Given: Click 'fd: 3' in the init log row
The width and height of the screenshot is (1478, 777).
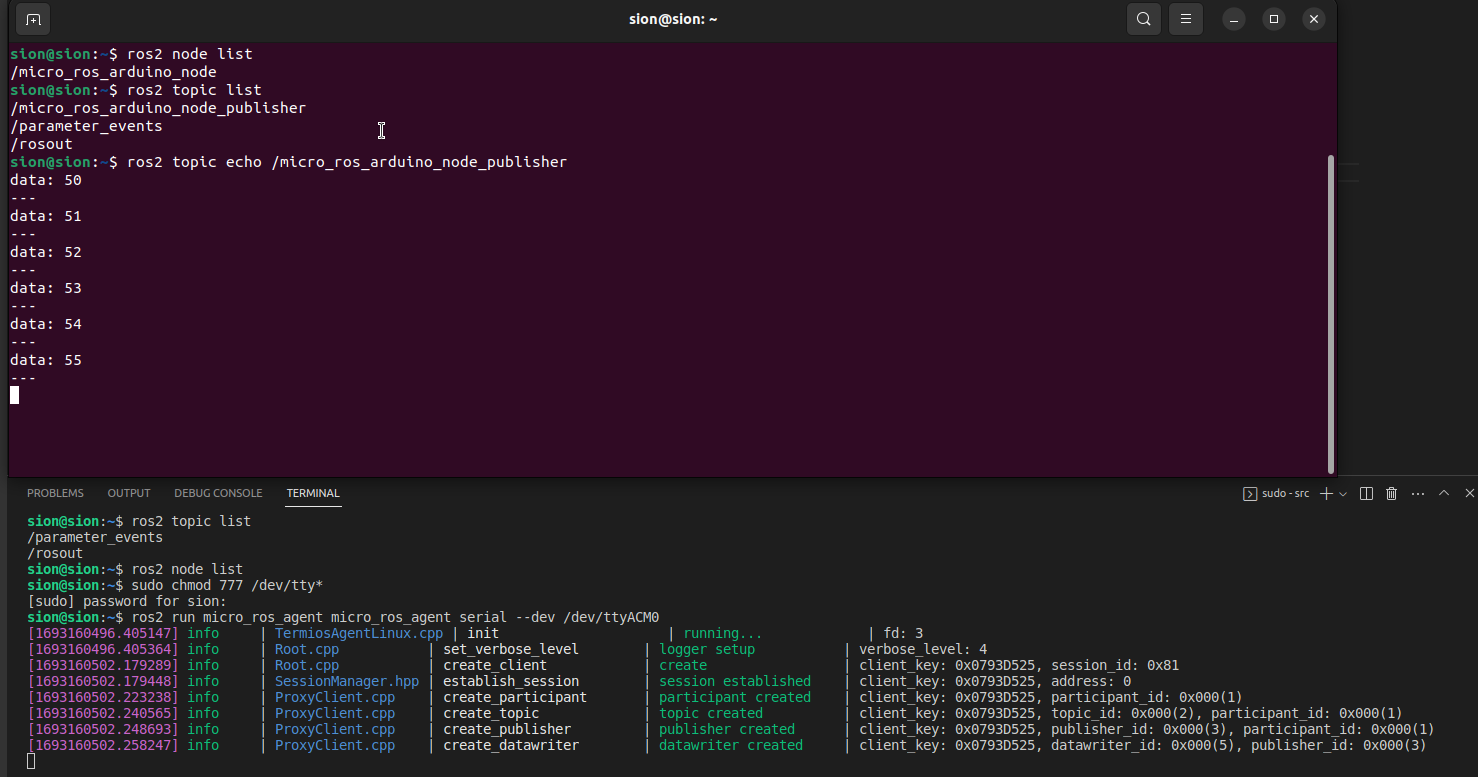Looking at the screenshot, I should 903,633.
